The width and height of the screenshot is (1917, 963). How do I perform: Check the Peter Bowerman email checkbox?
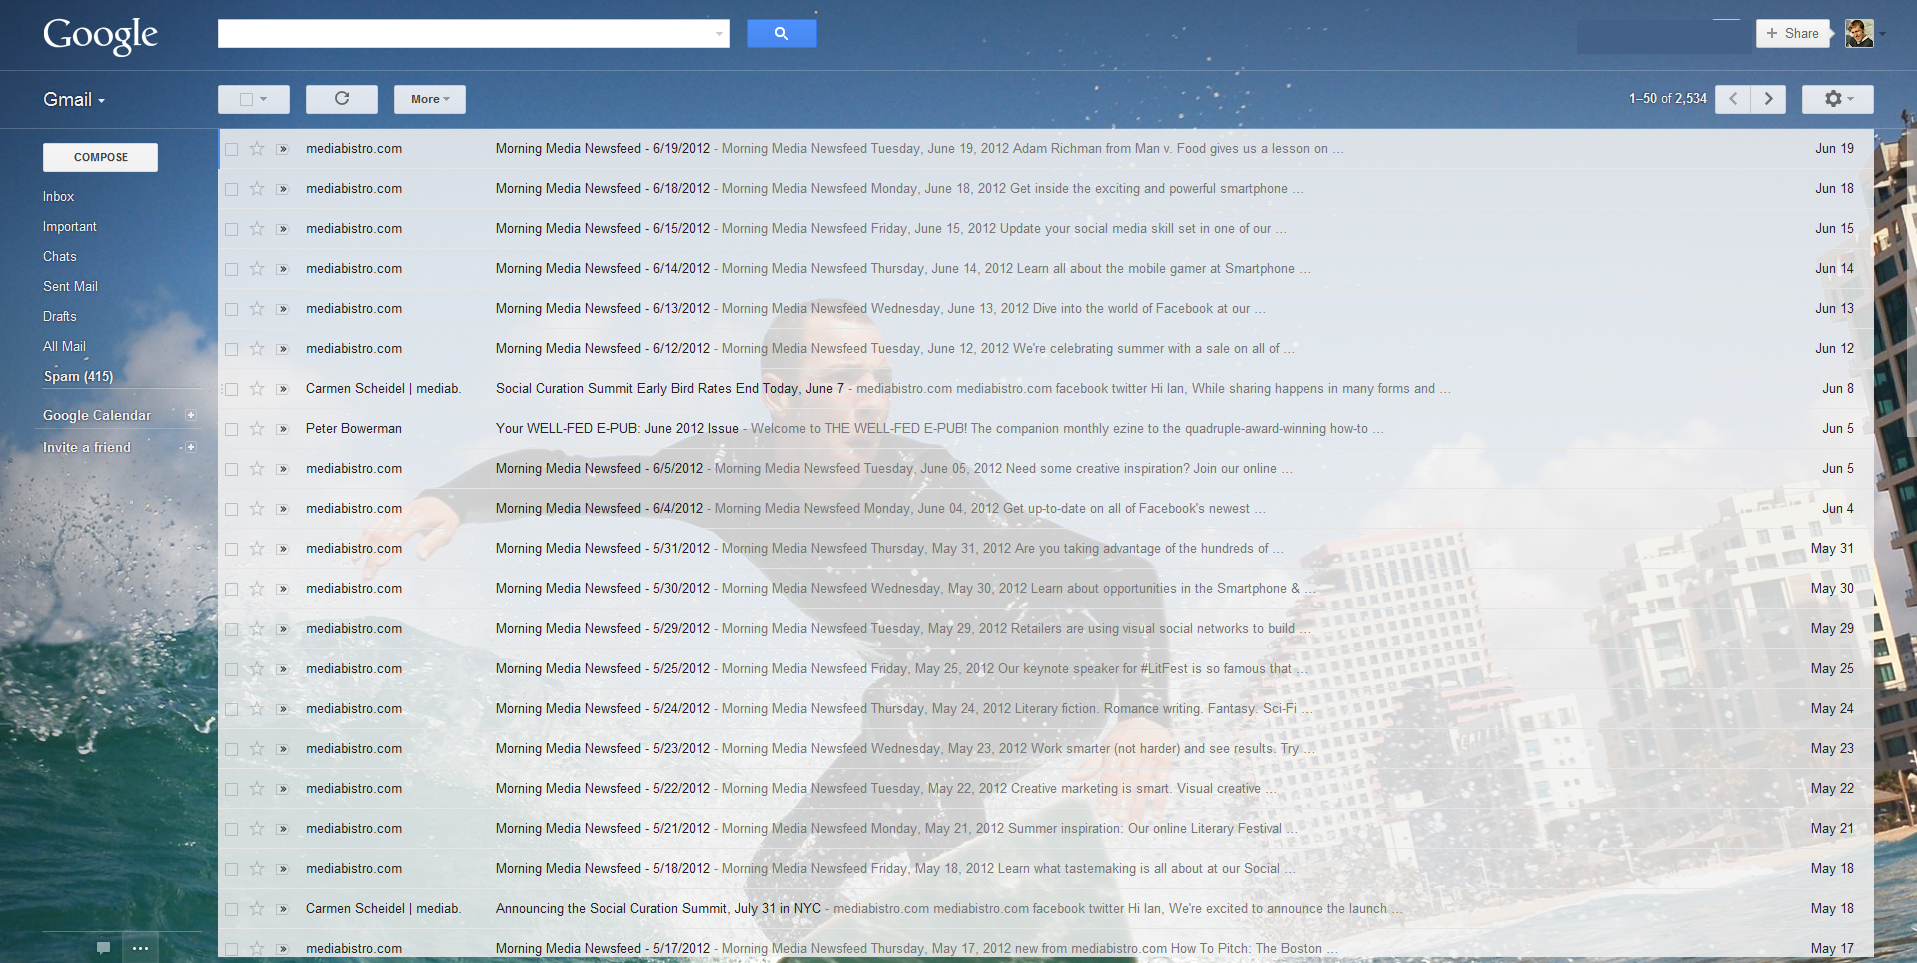click(231, 429)
